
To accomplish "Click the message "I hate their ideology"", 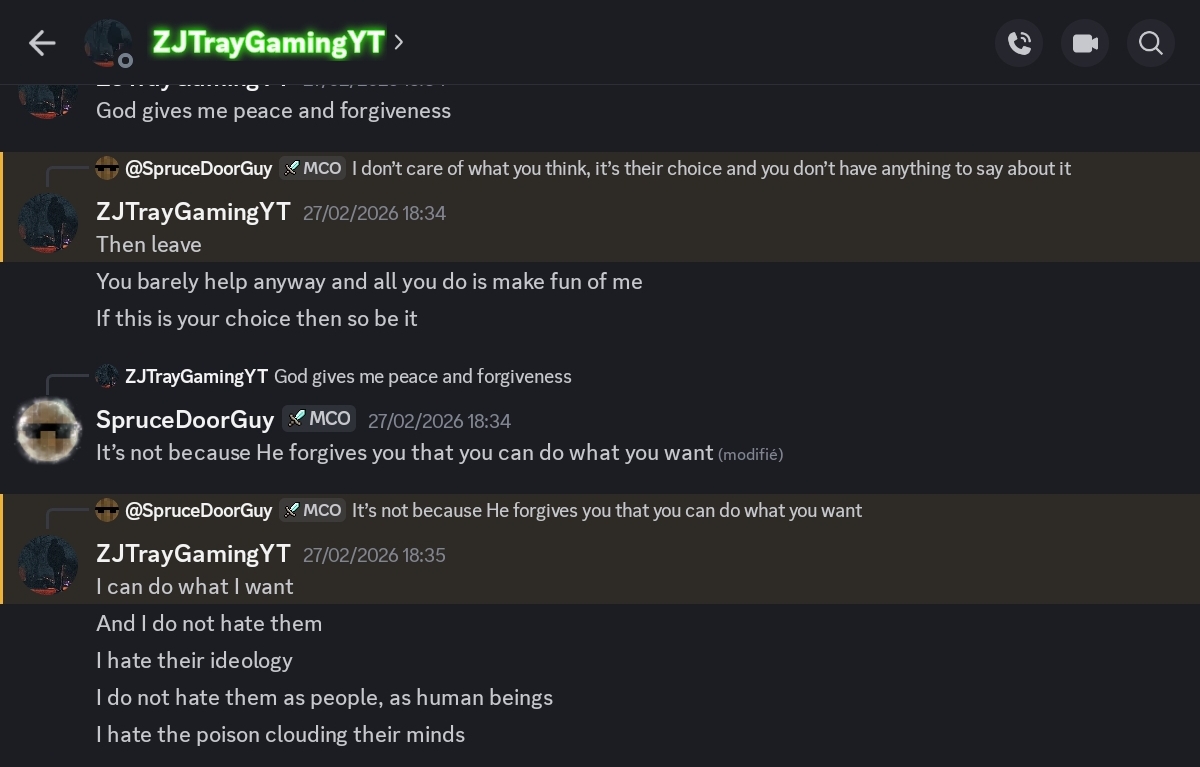I will tap(194, 661).
